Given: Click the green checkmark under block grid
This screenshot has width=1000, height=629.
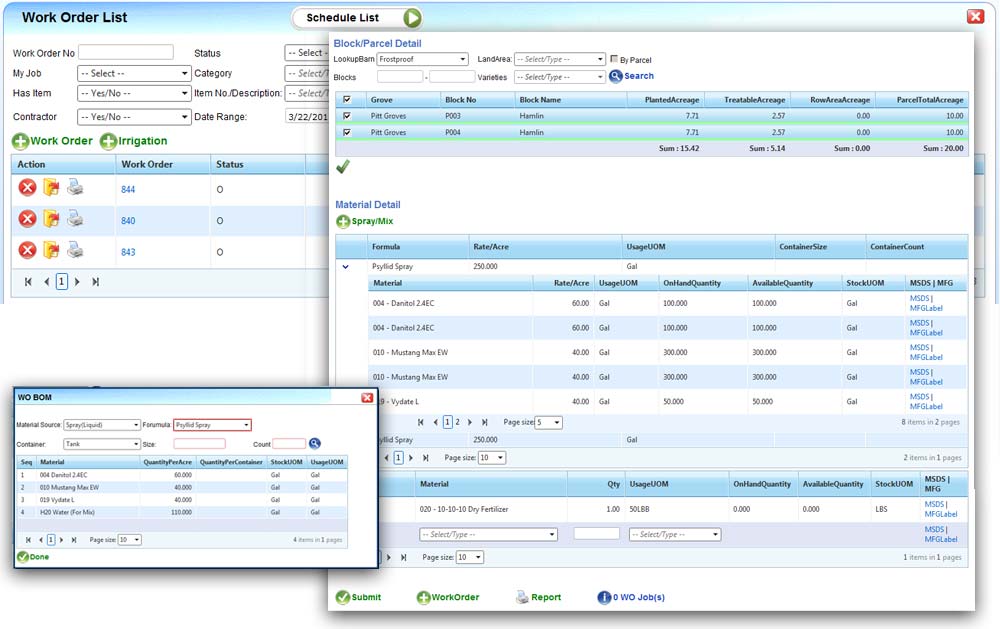Looking at the screenshot, I should click(342, 166).
